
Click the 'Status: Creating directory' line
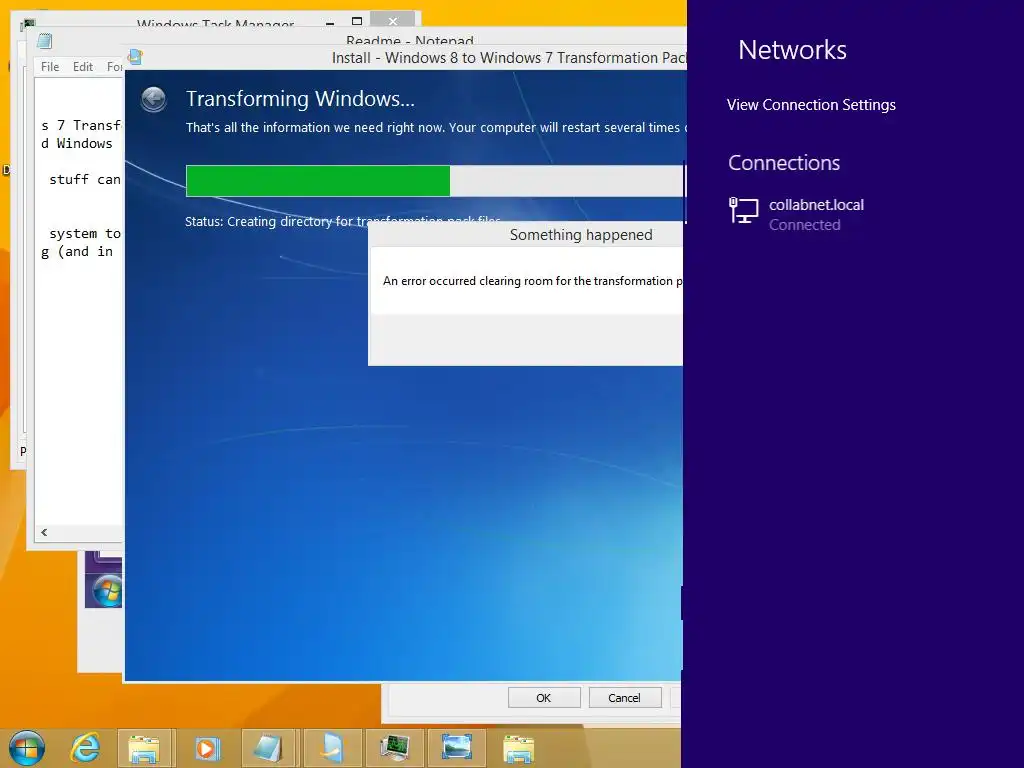pyautogui.click(x=343, y=221)
